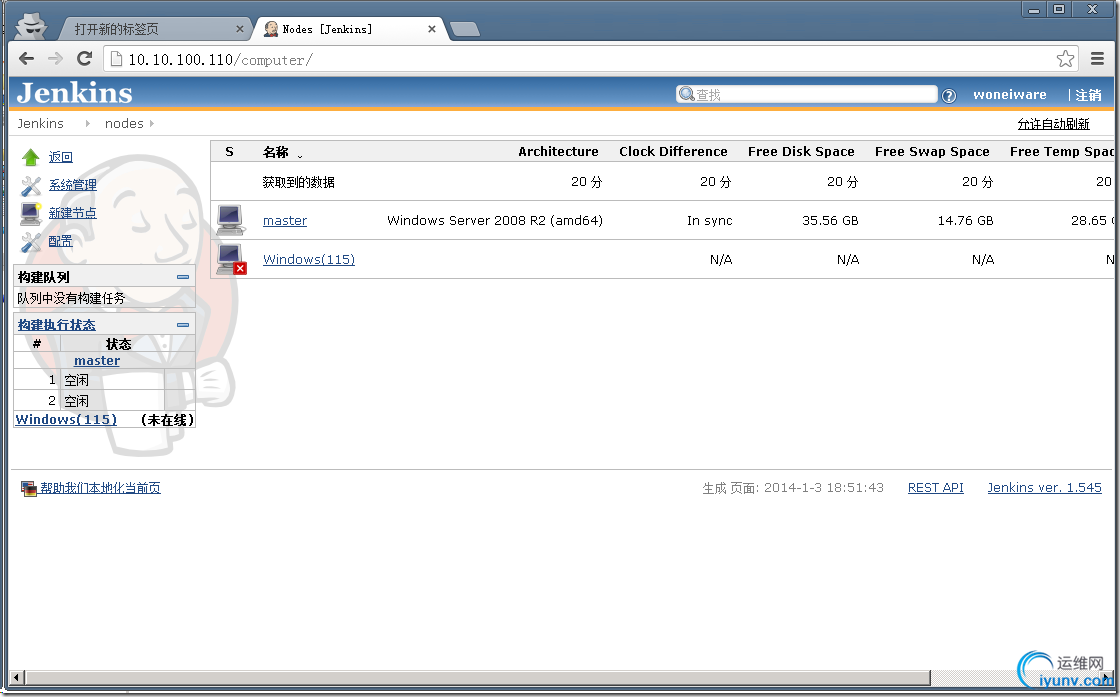1120x697 pixels.
Task: Click the page icon in address bar
Action: tap(116, 59)
